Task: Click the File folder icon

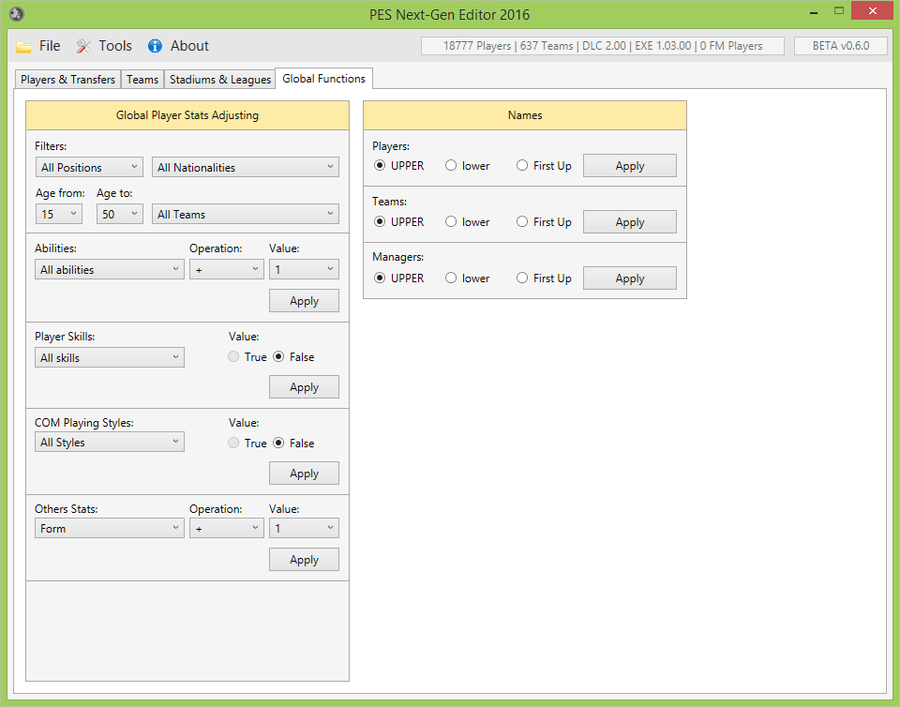Action: pyautogui.click(x=24, y=46)
